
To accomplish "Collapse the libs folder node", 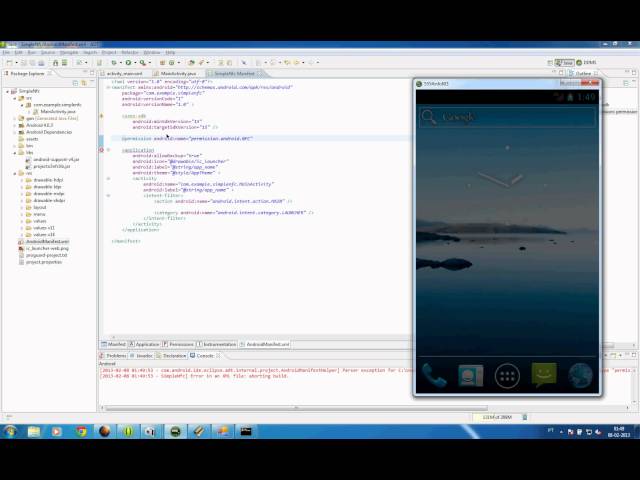I will (15, 153).
